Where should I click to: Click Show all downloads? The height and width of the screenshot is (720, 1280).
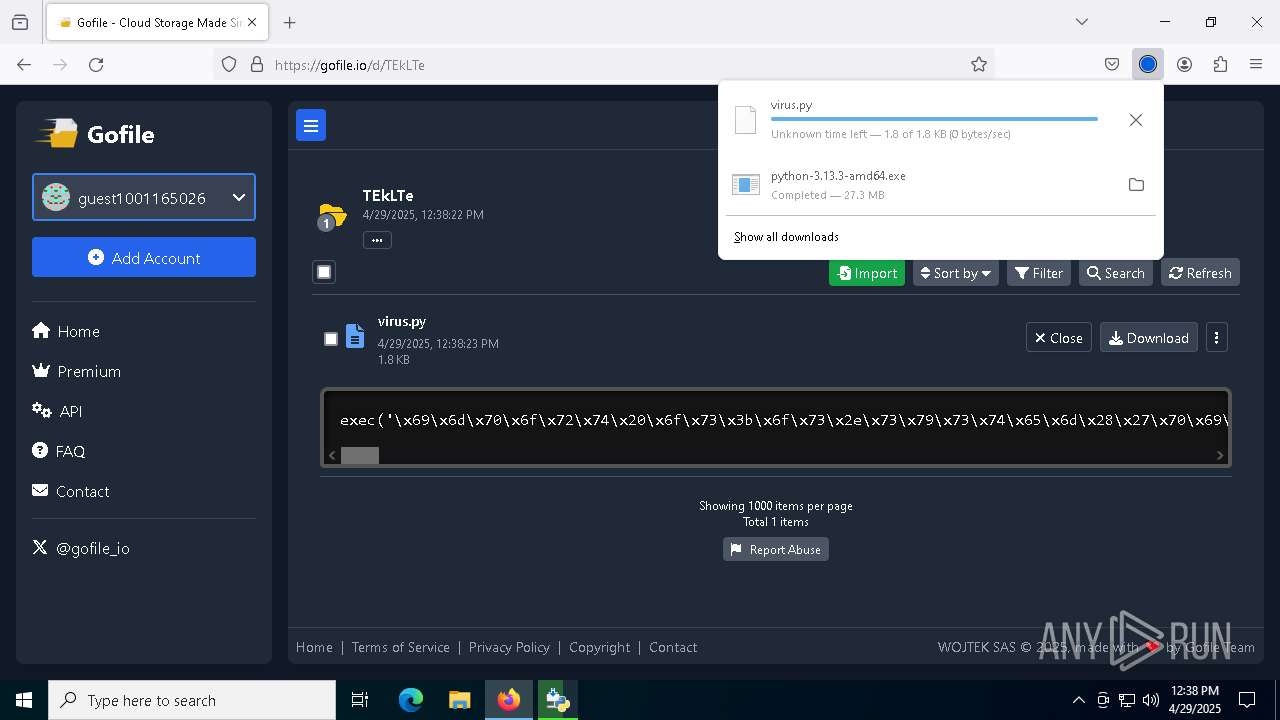pyautogui.click(x=786, y=237)
